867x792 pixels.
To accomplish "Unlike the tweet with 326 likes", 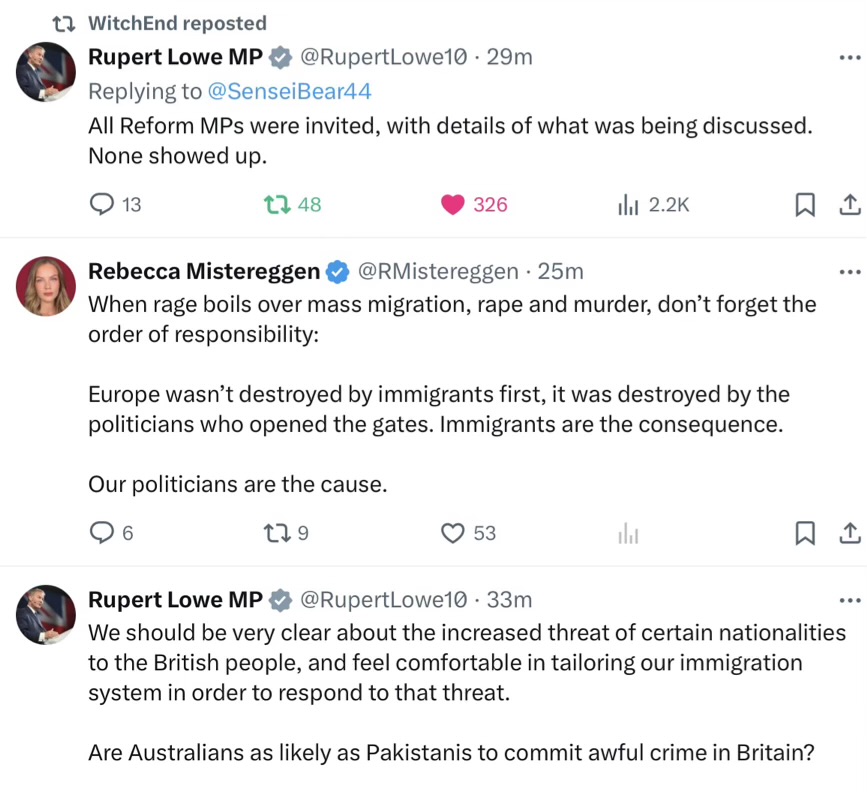I will click(453, 204).
